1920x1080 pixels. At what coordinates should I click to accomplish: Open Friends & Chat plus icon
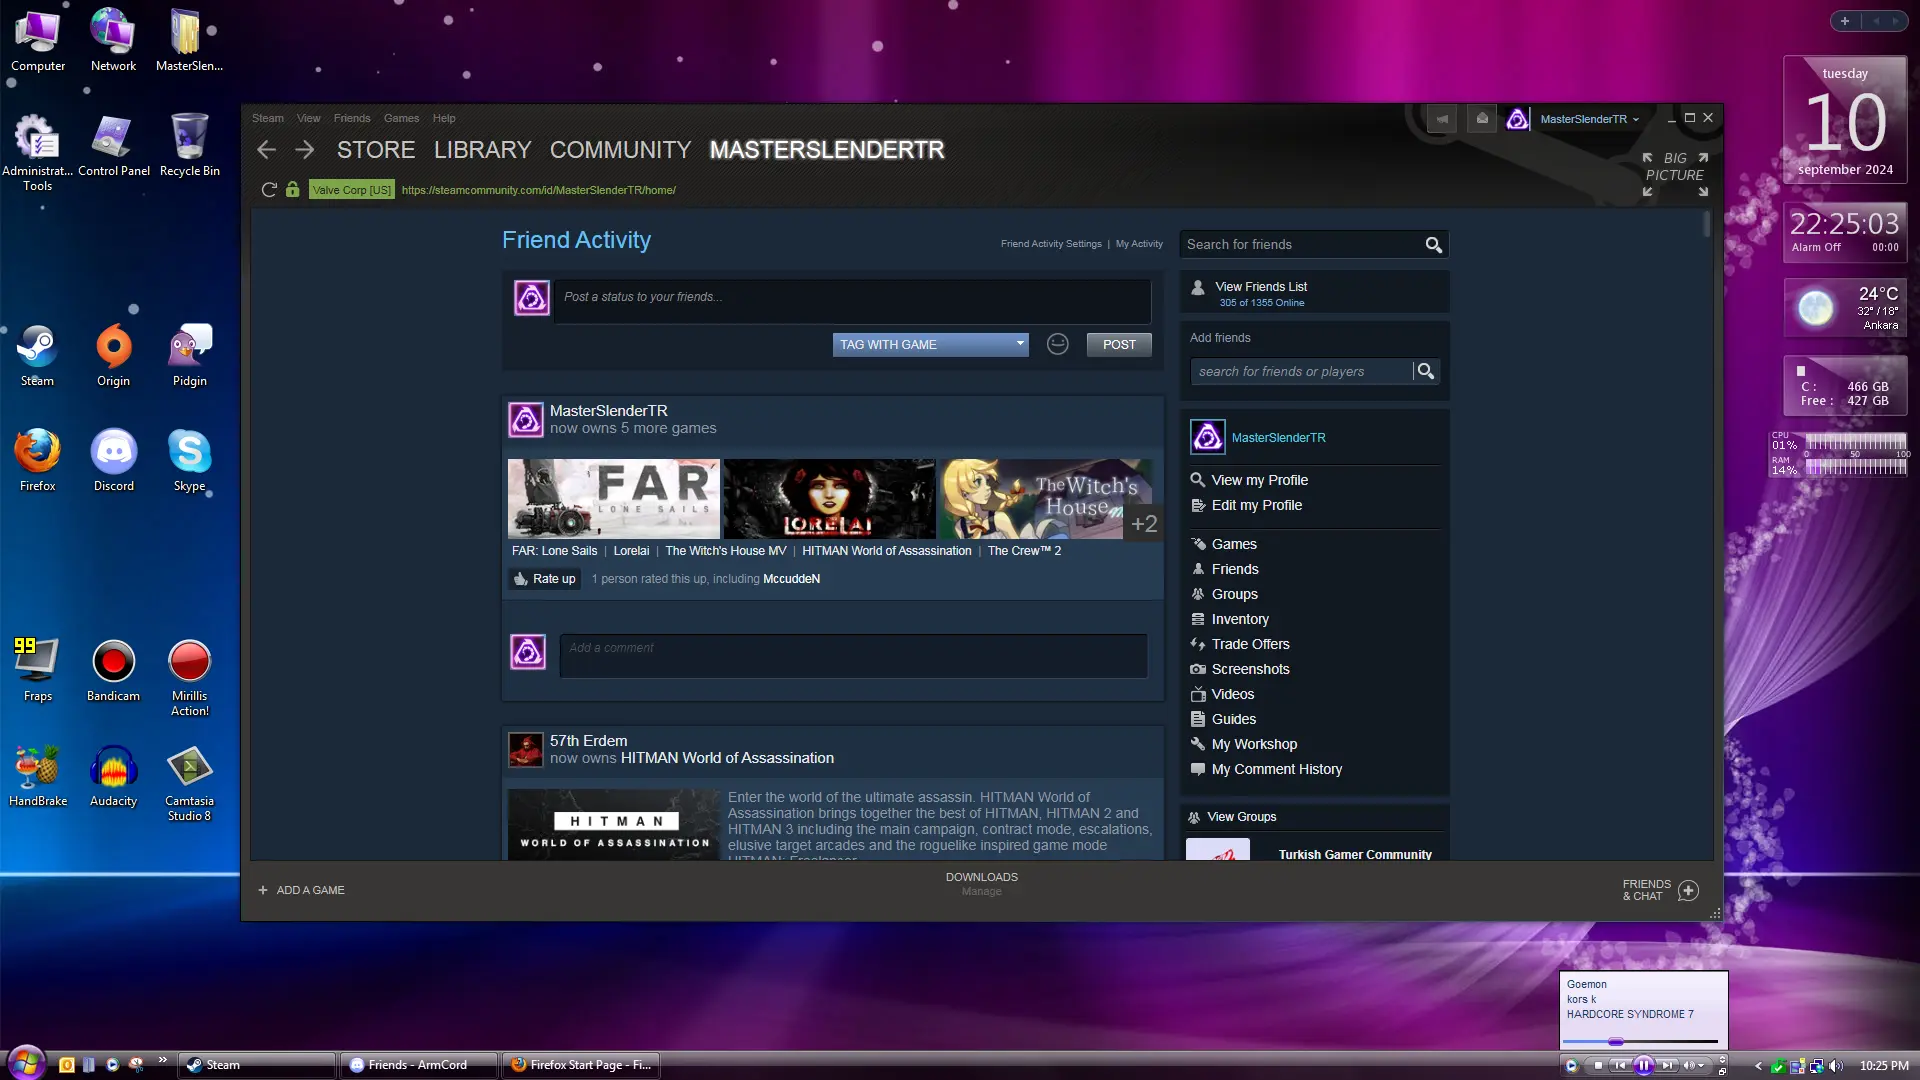(1689, 890)
